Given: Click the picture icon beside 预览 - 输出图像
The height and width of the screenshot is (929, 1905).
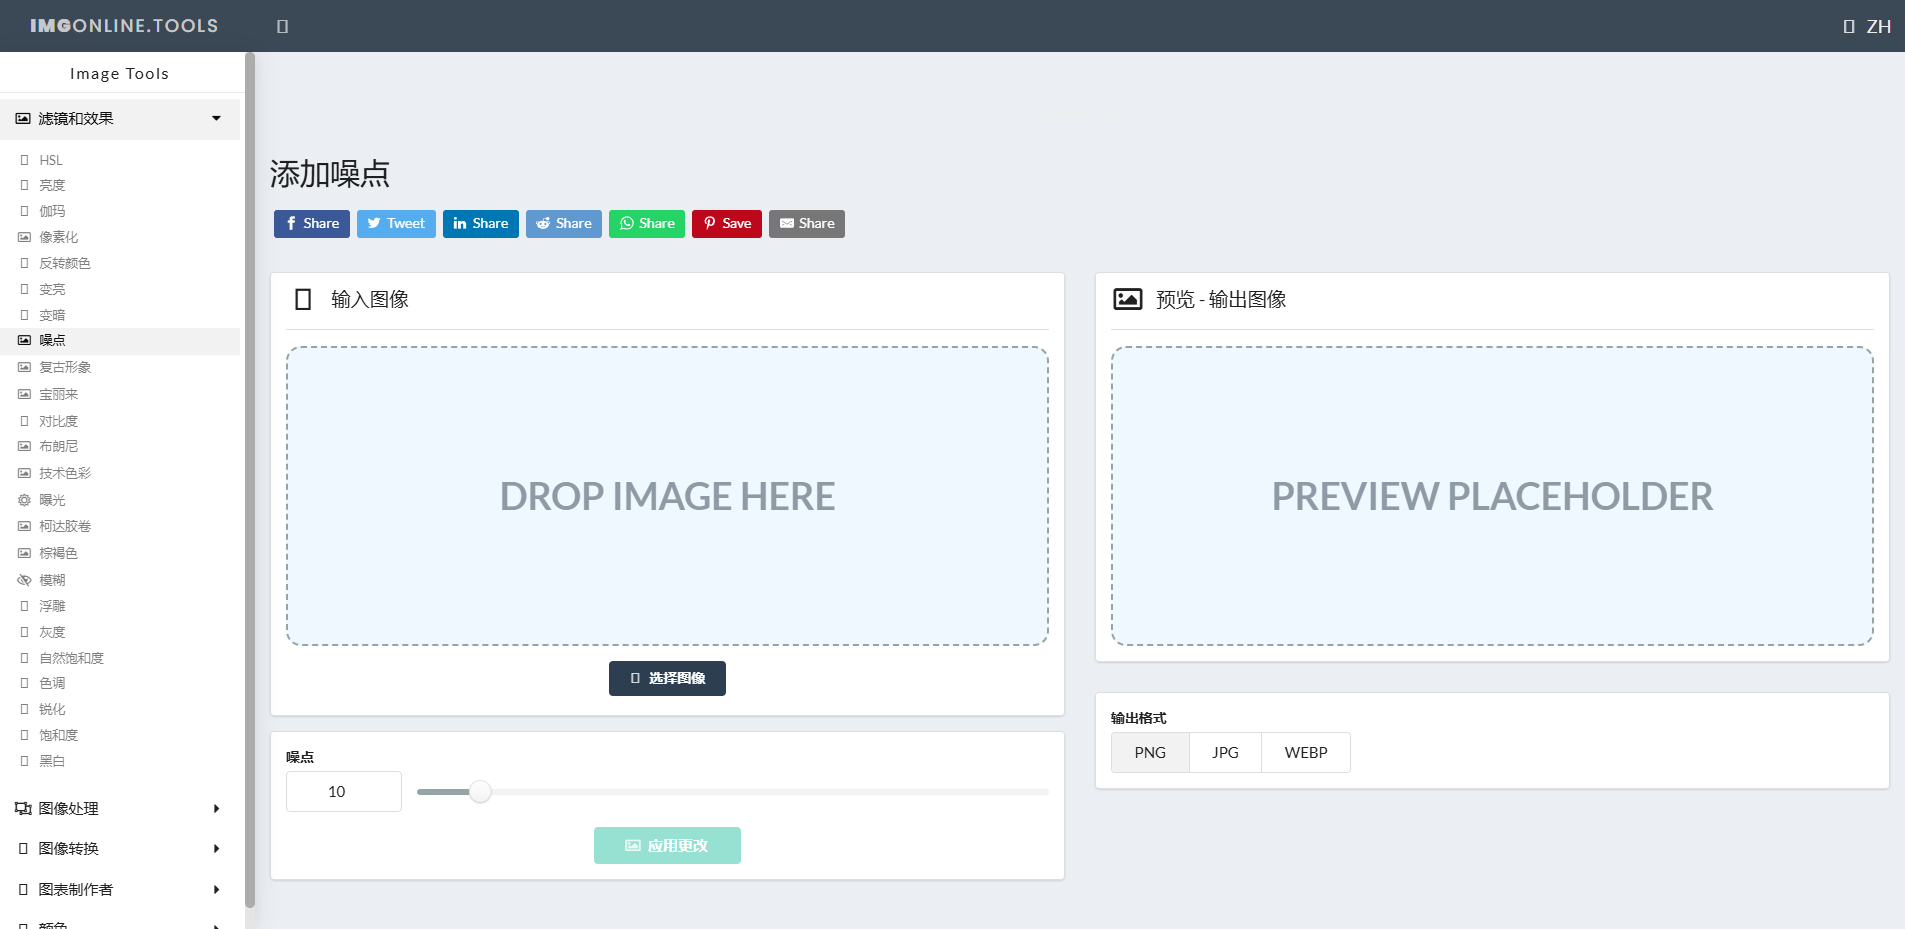Looking at the screenshot, I should coord(1128,299).
